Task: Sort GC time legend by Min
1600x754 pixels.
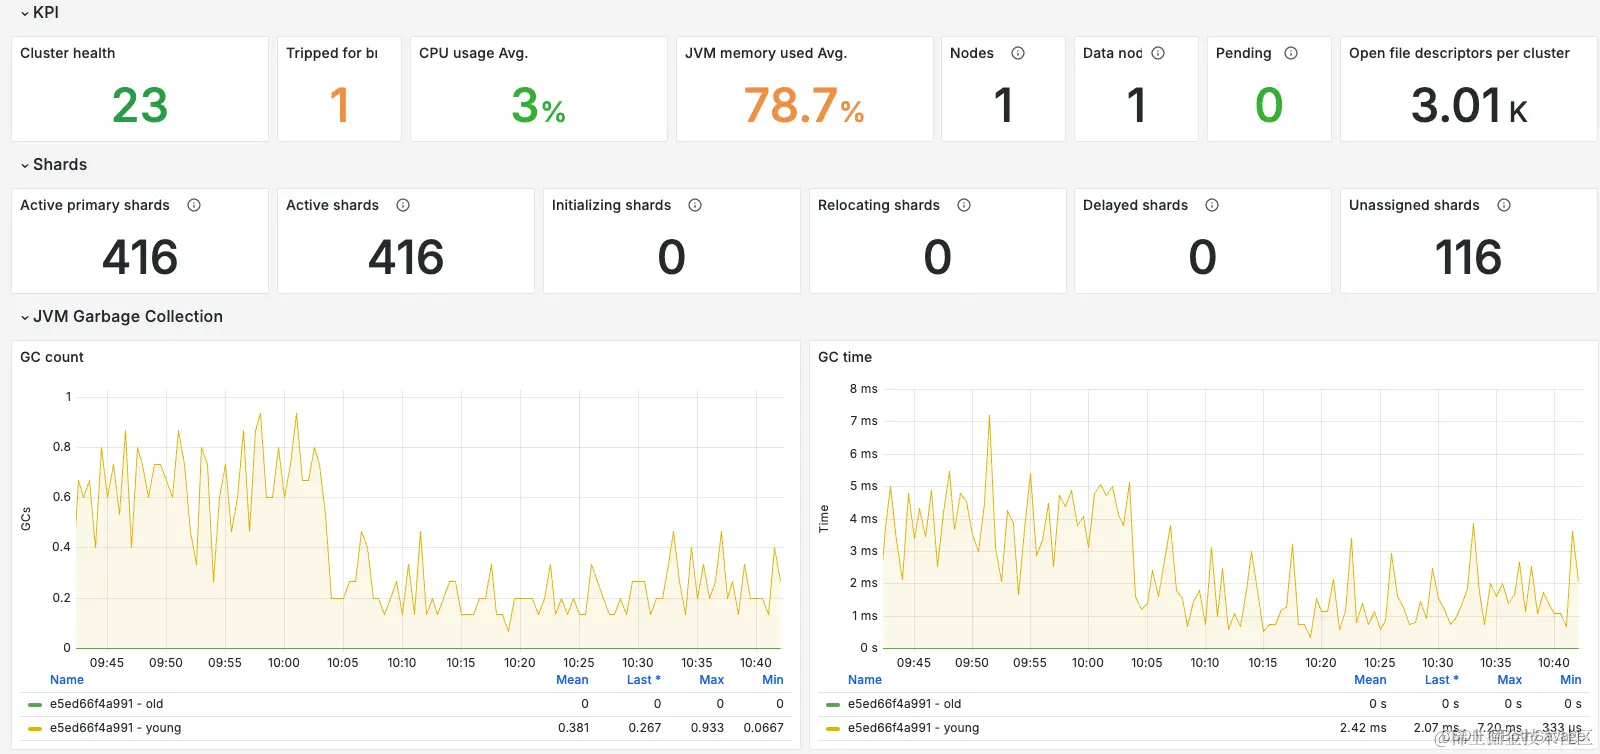Action: (1571, 680)
